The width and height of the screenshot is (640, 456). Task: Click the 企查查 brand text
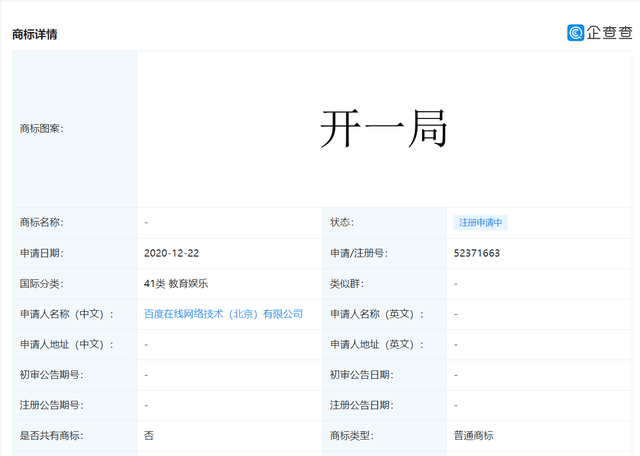pos(609,33)
